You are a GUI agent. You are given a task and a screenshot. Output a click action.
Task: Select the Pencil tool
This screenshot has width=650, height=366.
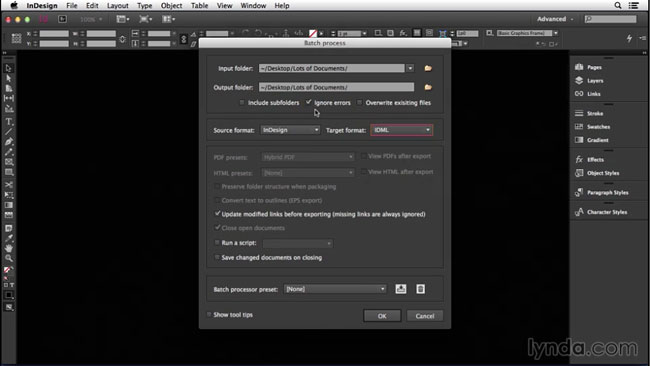8,152
